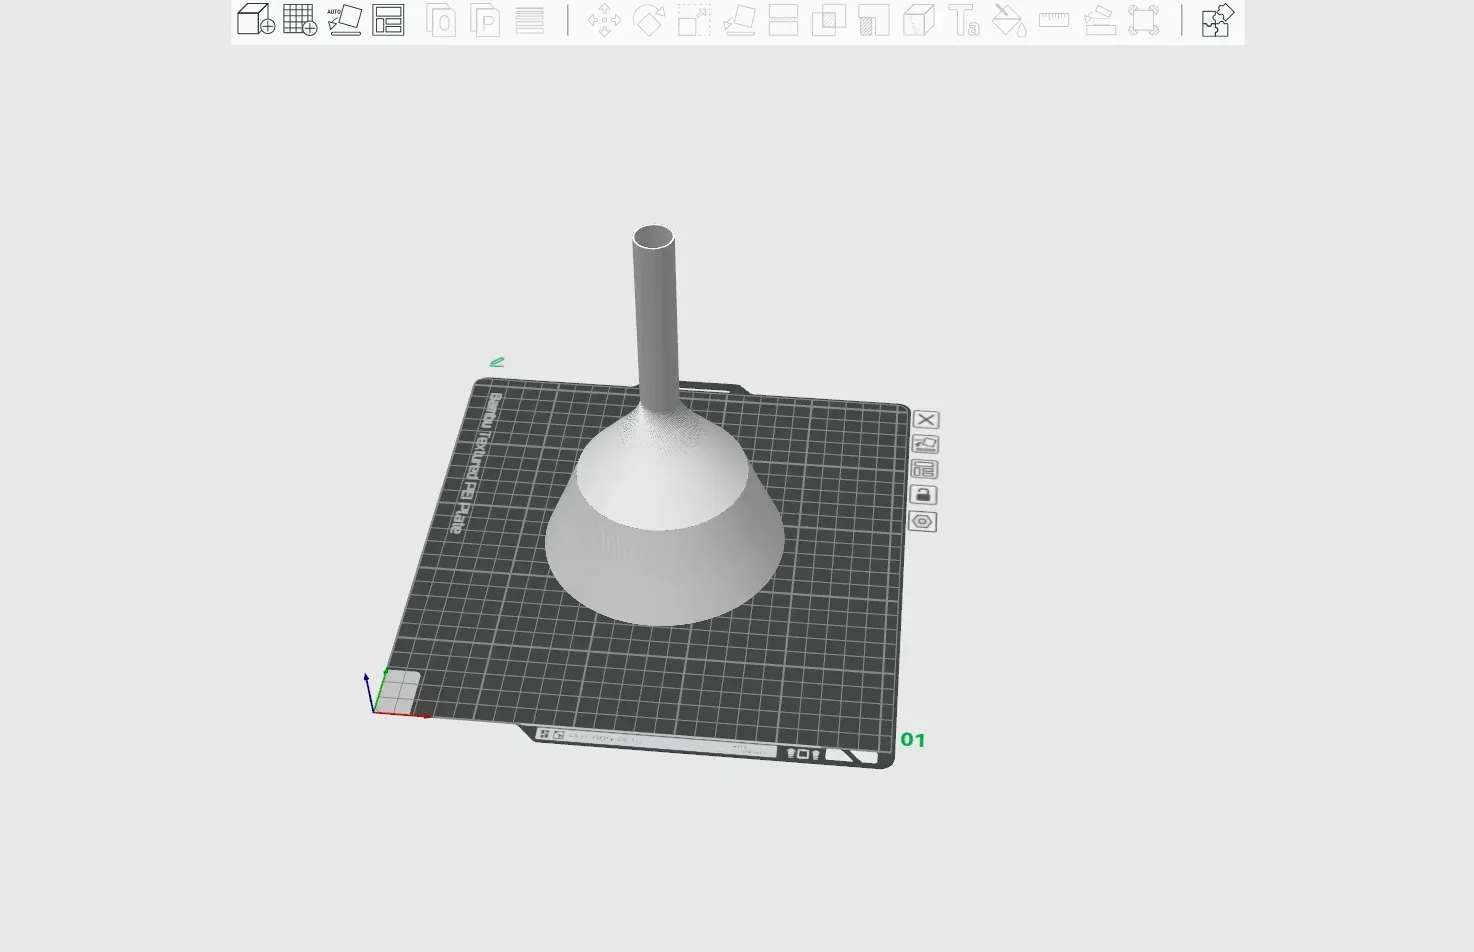Add a new plate via grid icon
The width and height of the screenshot is (1474, 952).
(x=300, y=20)
